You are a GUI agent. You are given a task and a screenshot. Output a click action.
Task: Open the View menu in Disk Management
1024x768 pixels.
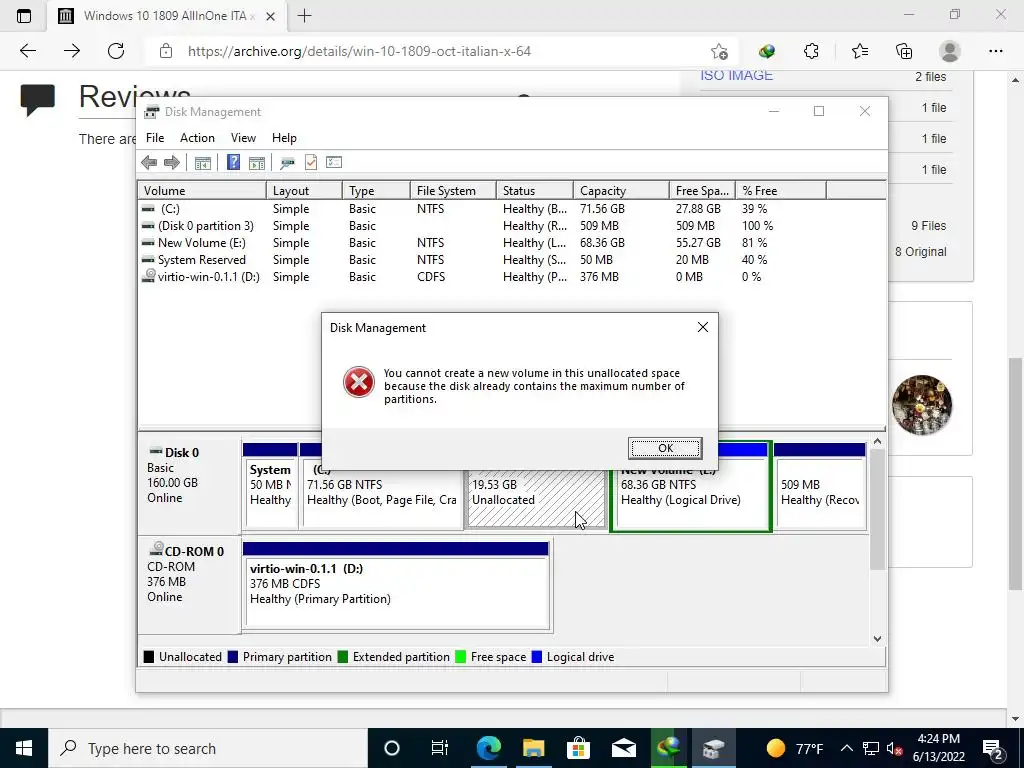(x=243, y=138)
